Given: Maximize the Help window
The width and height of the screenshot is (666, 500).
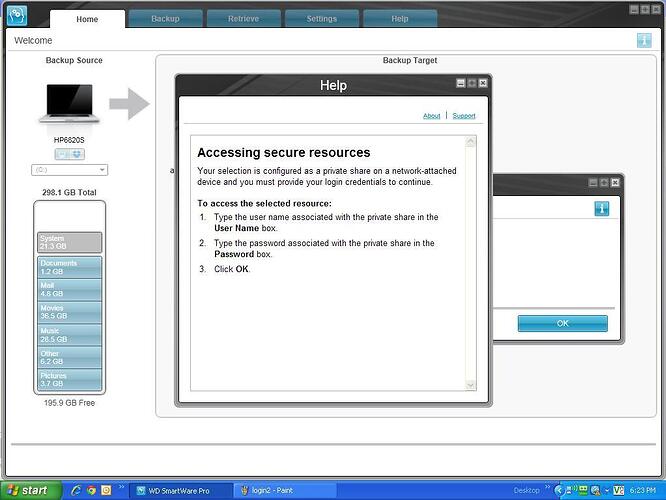Looking at the screenshot, I should point(472,83).
